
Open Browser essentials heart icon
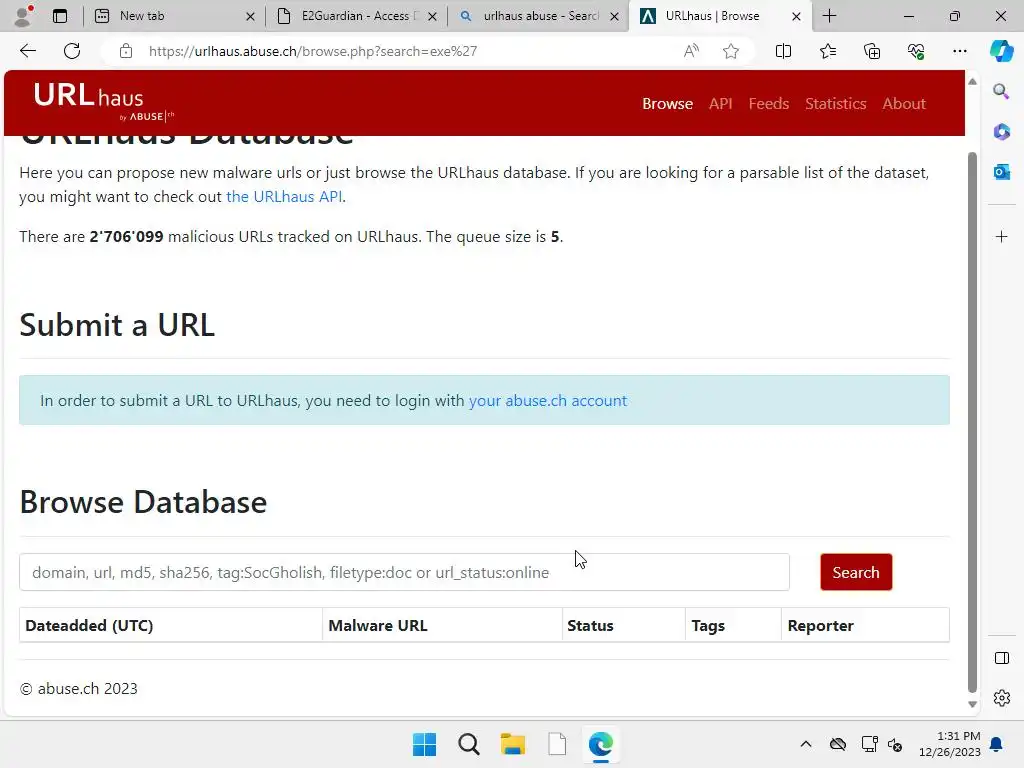(916, 51)
